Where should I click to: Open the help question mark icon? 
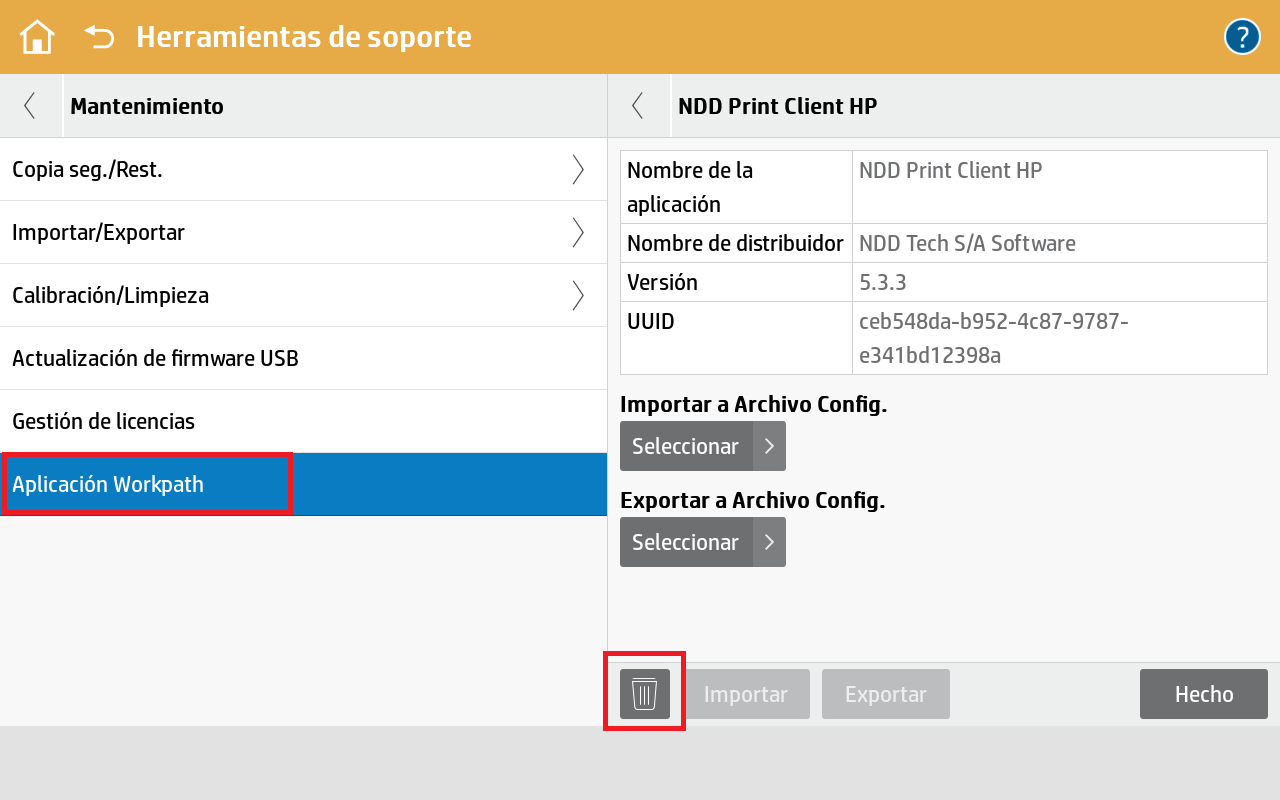pos(1242,37)
